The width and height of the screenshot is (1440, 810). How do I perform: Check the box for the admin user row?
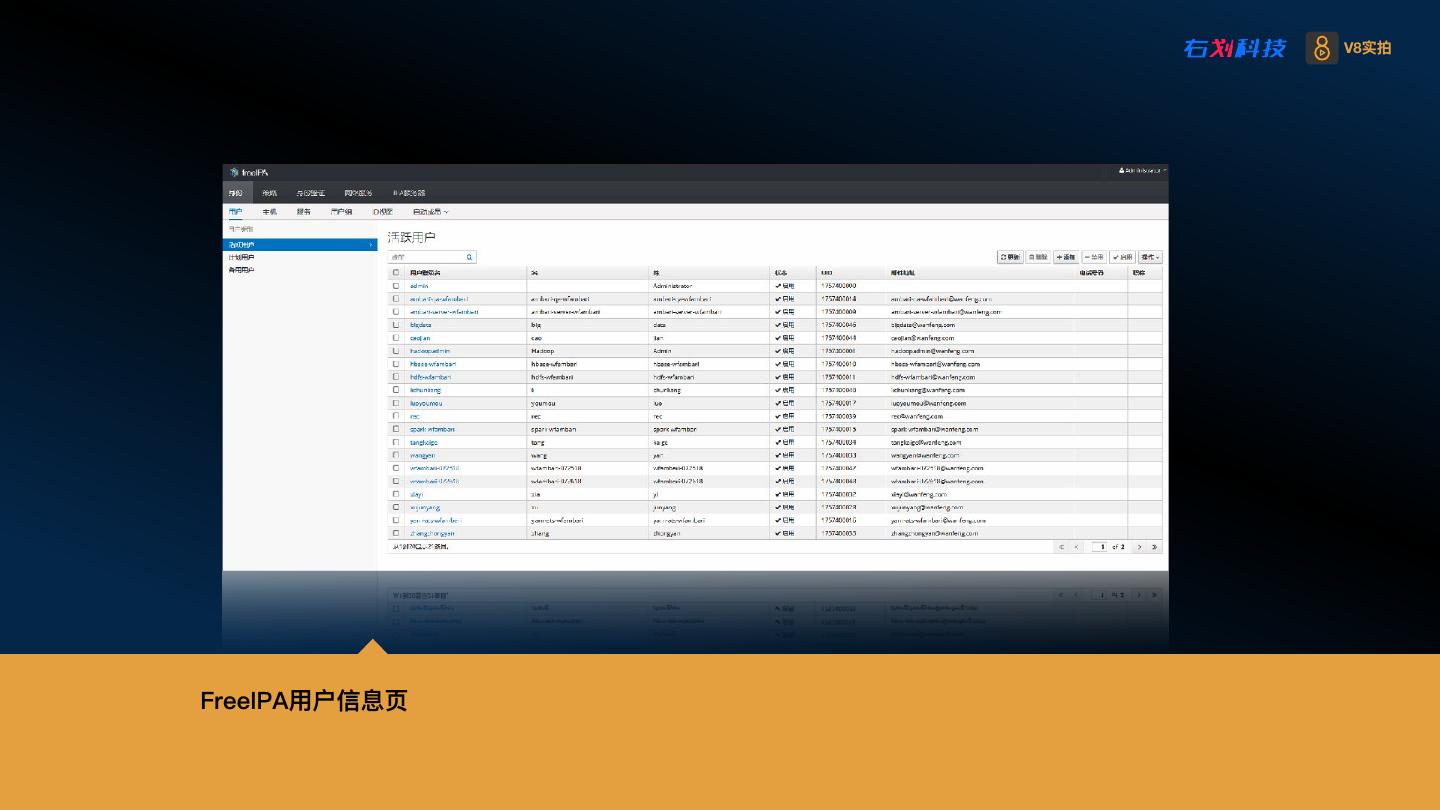396,286
